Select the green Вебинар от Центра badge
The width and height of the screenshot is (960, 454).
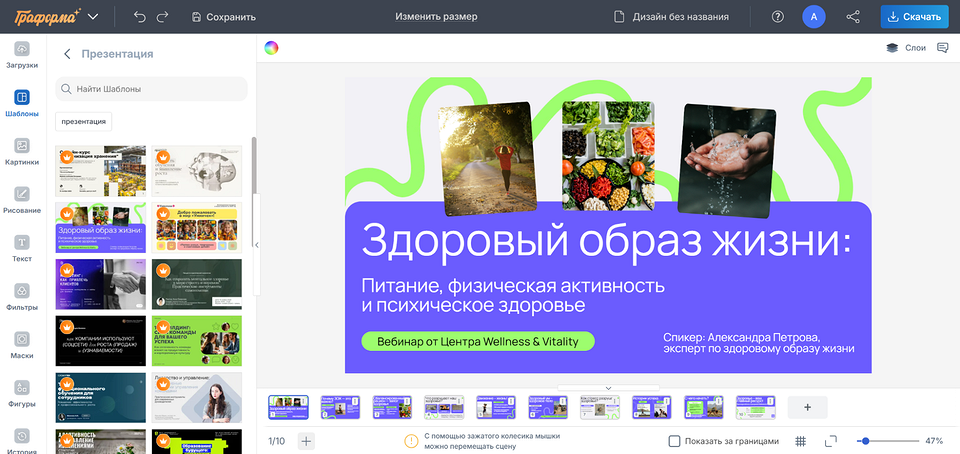tap(478, 341)
